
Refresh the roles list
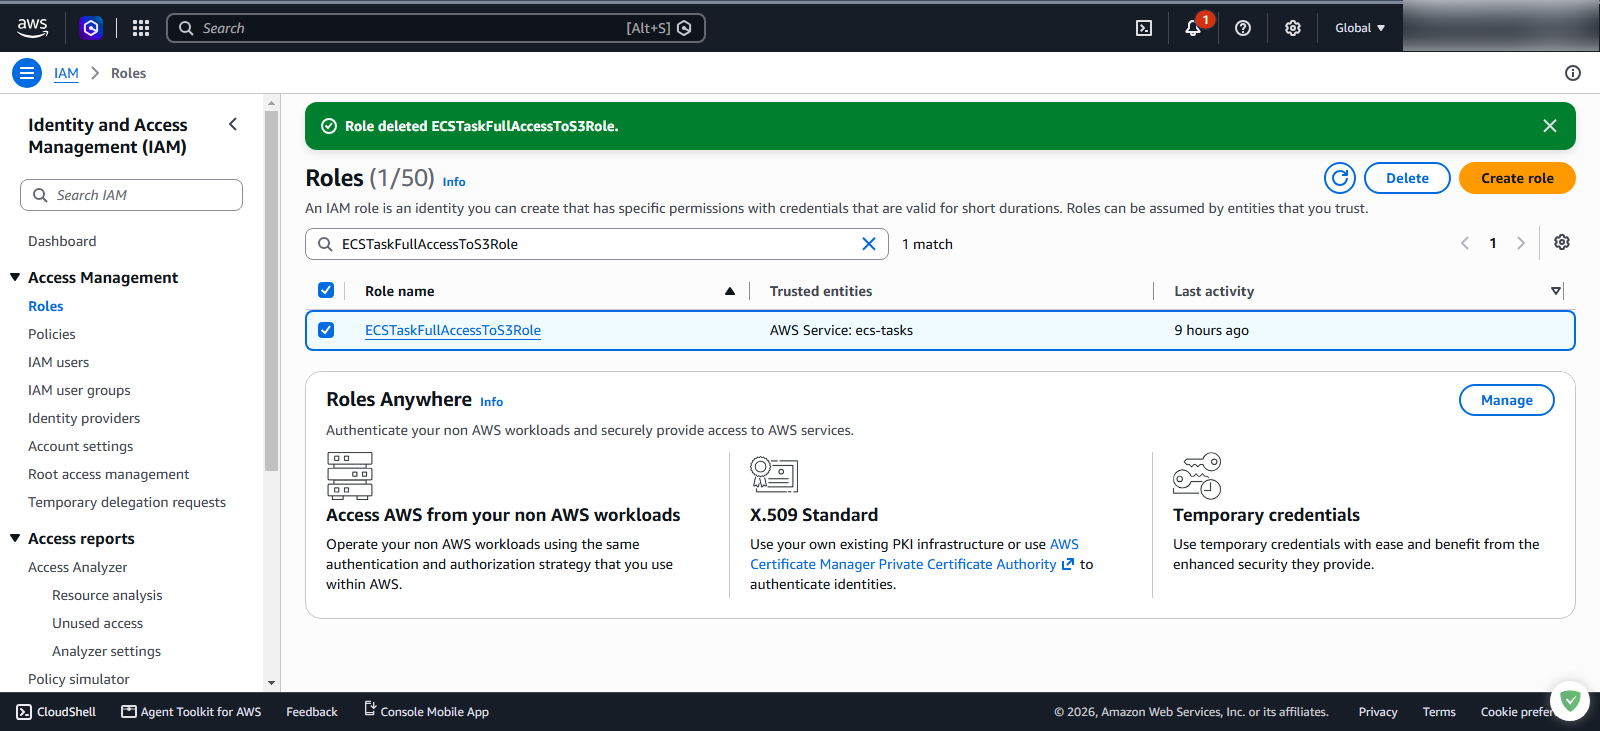[1340, 178]
